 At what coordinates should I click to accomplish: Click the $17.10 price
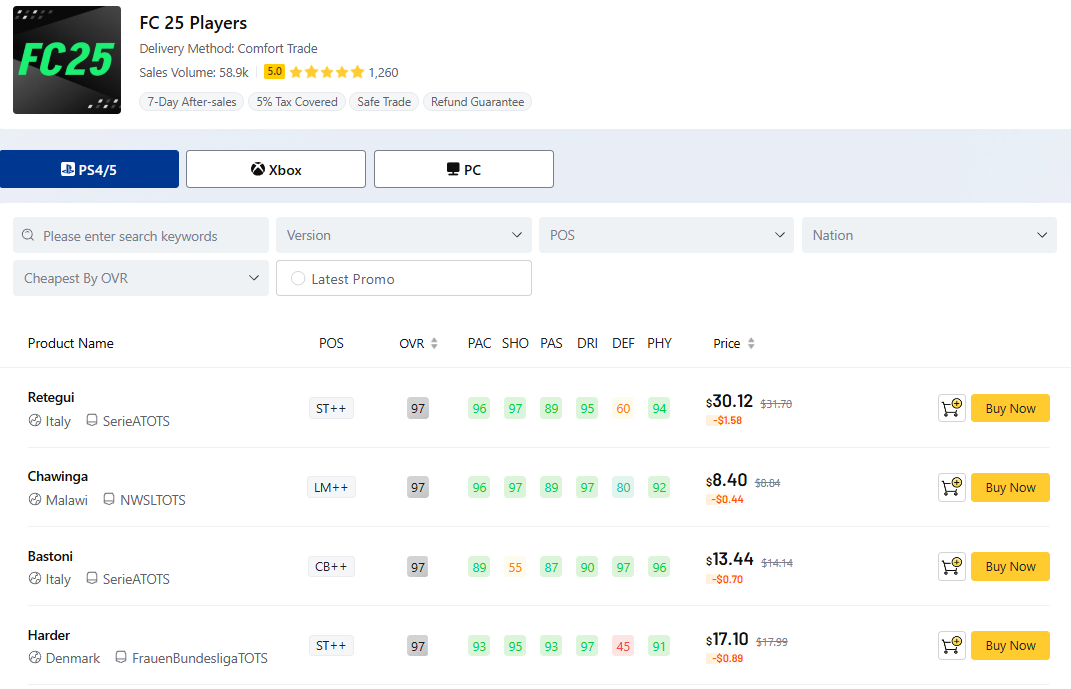[x=727, y=639]
